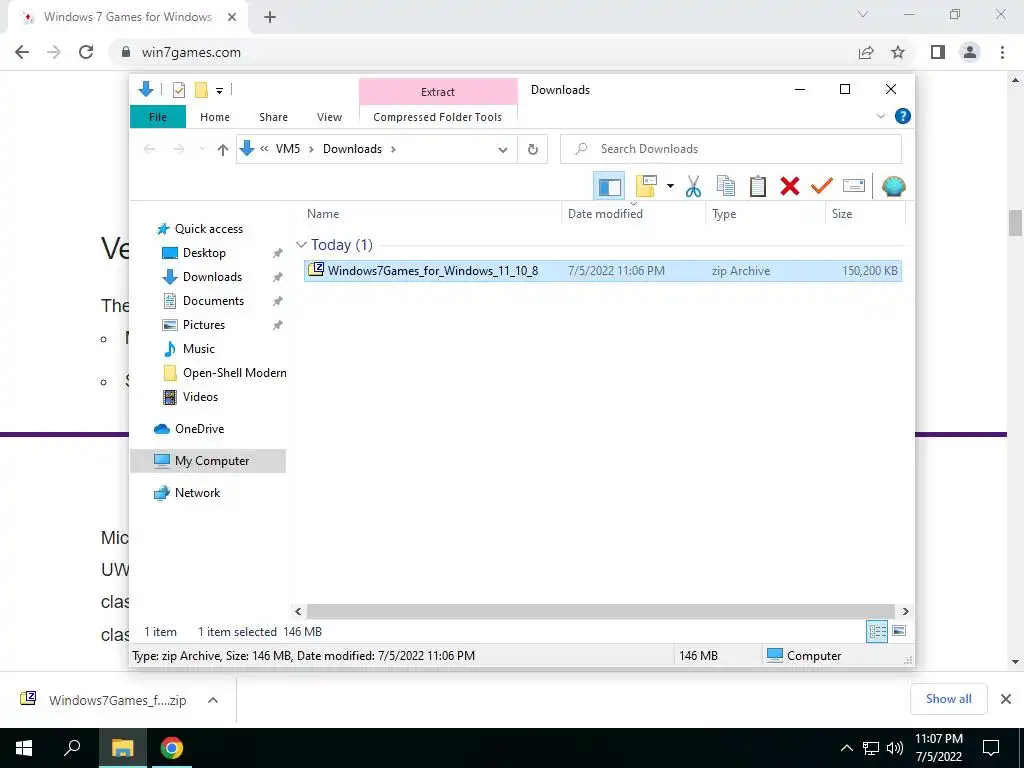Sort by the Name column header
Viewport: 1024px width, 768px height.
click(x=431, y=214)
